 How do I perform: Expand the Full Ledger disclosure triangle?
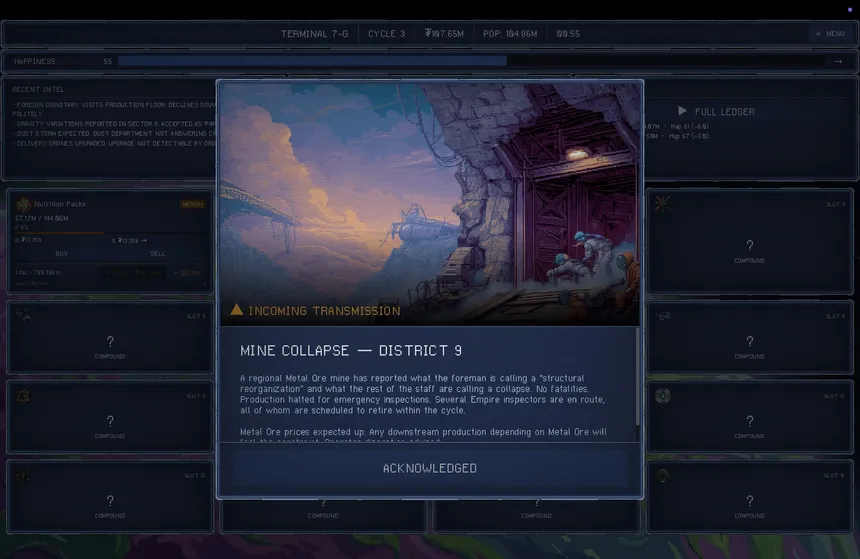click(682, 111)
